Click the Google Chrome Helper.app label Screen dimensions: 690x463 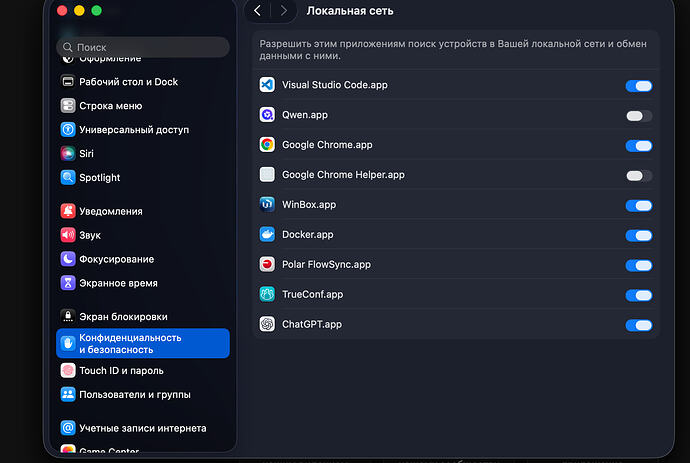[x=343, y=175]
